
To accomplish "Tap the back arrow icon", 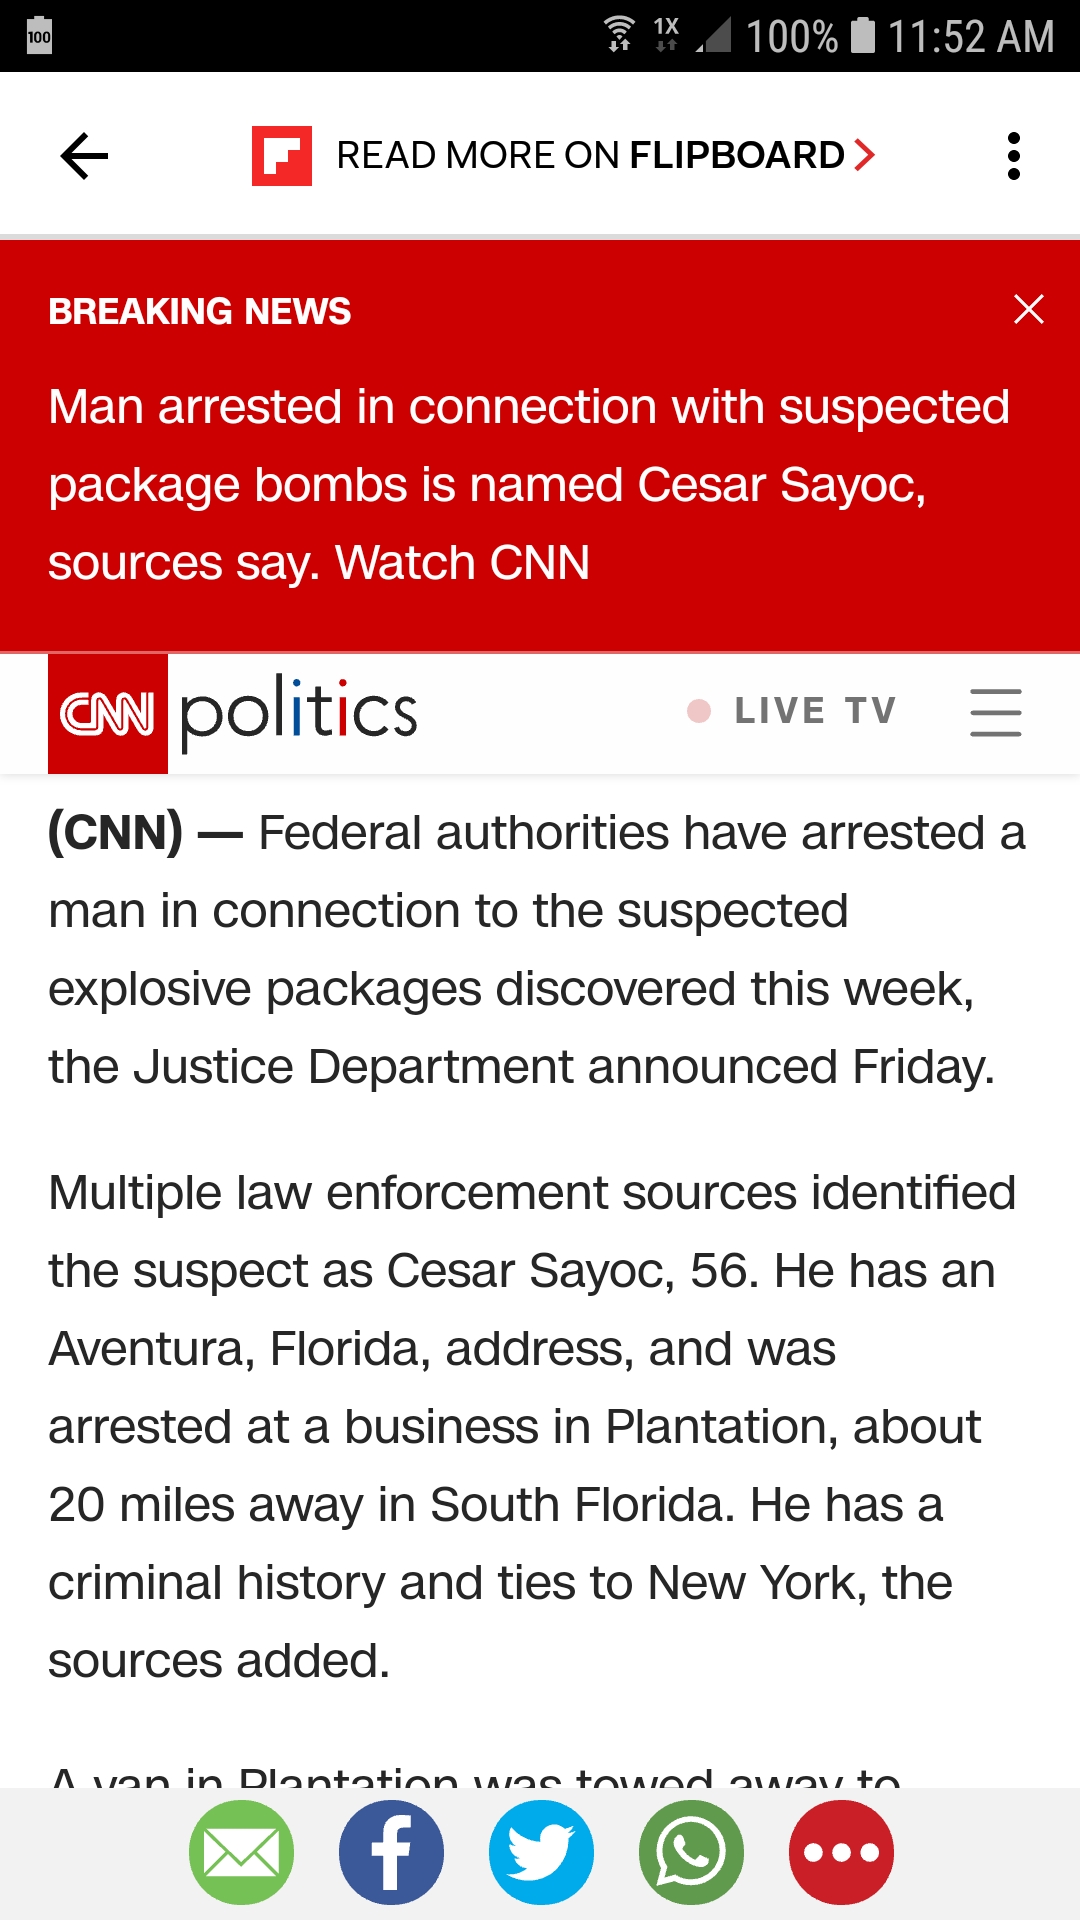I will [84, 156].
